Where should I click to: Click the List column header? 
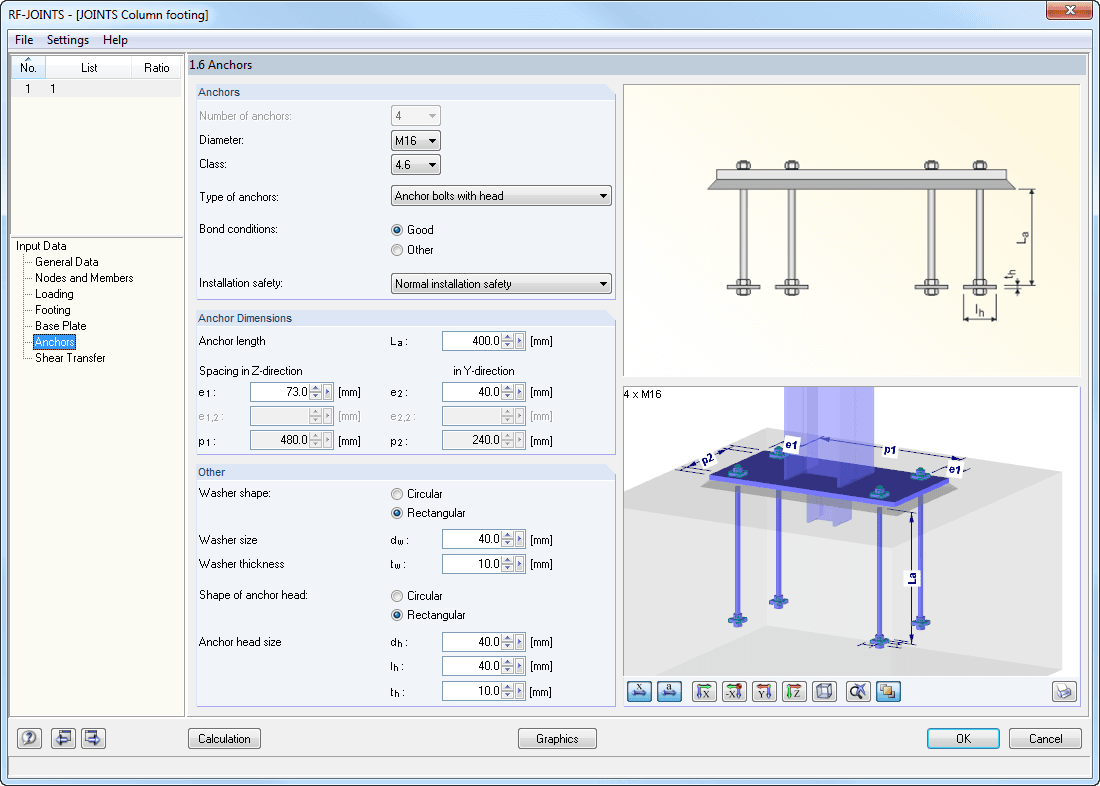88,67
